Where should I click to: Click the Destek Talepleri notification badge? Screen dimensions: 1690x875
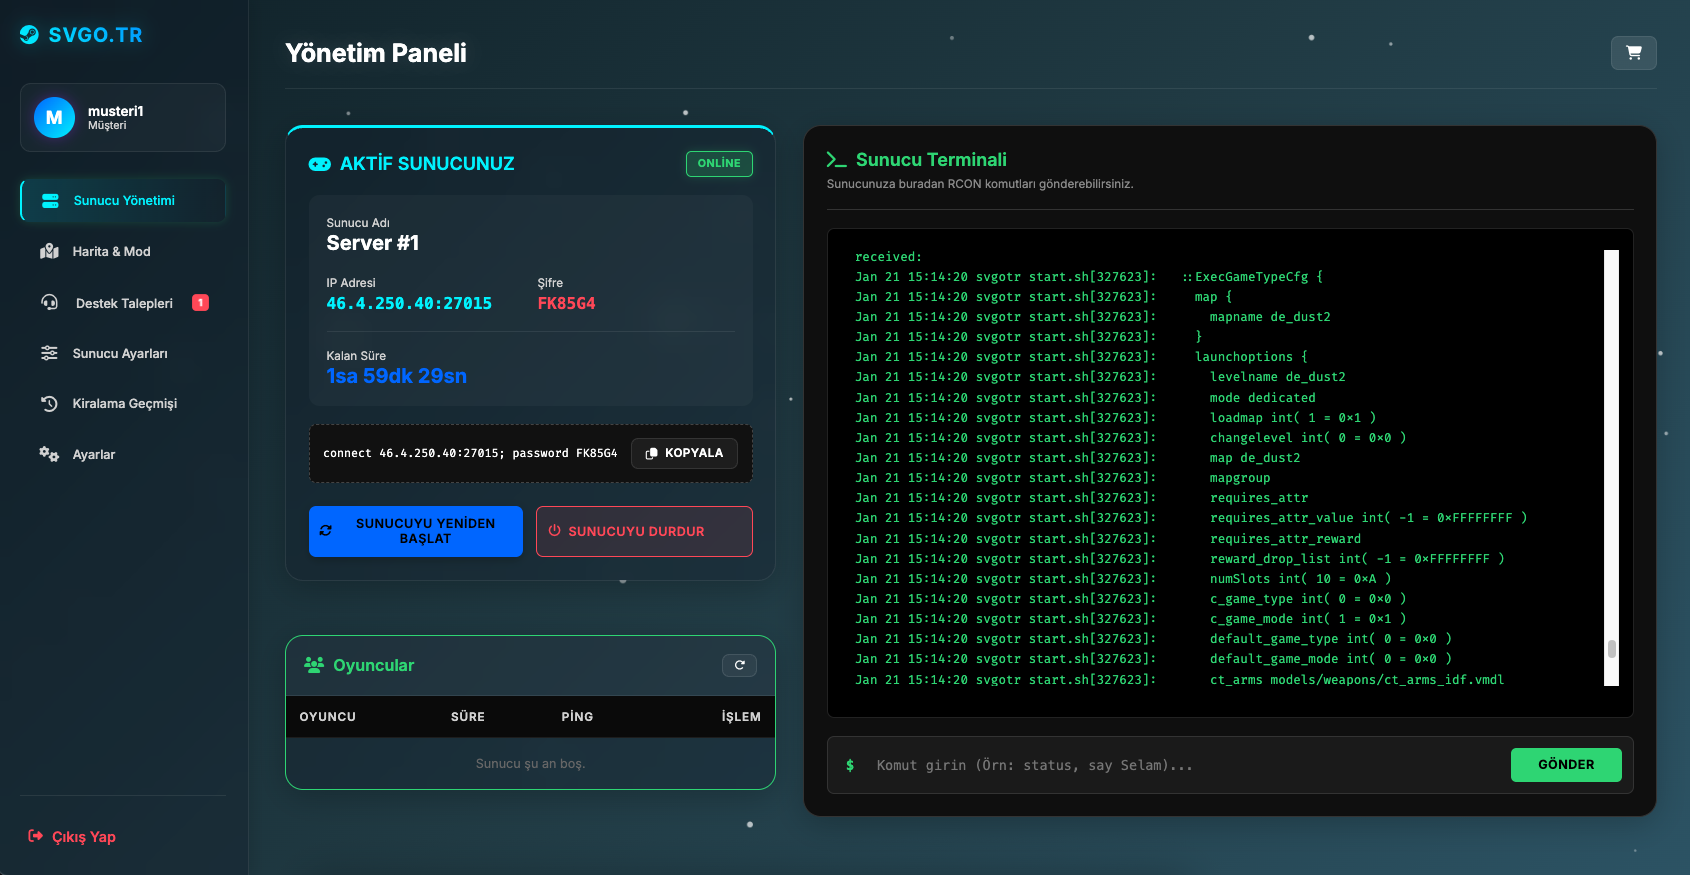[x=200, y=303]
